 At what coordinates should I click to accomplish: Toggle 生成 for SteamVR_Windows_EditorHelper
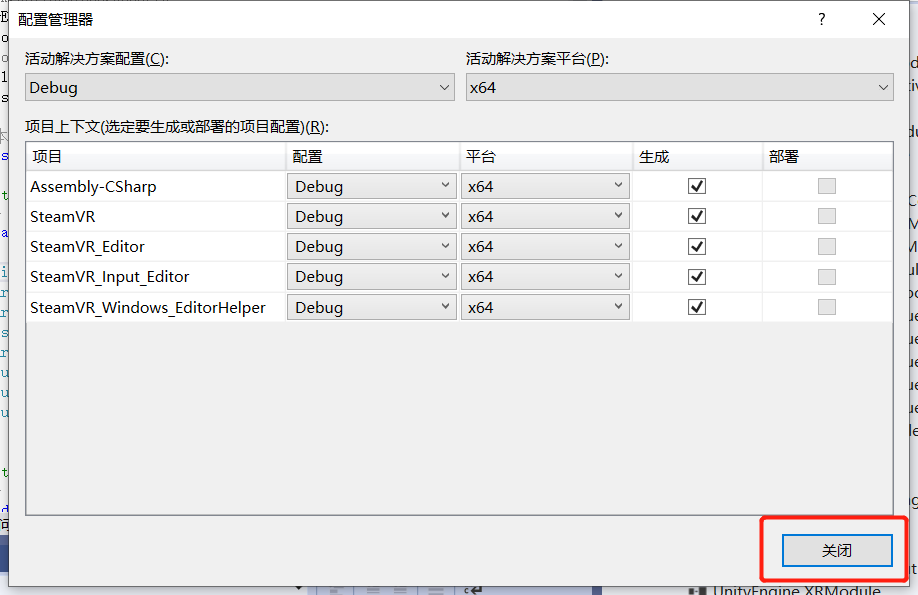pyautogui.click(x=697, y=307)
